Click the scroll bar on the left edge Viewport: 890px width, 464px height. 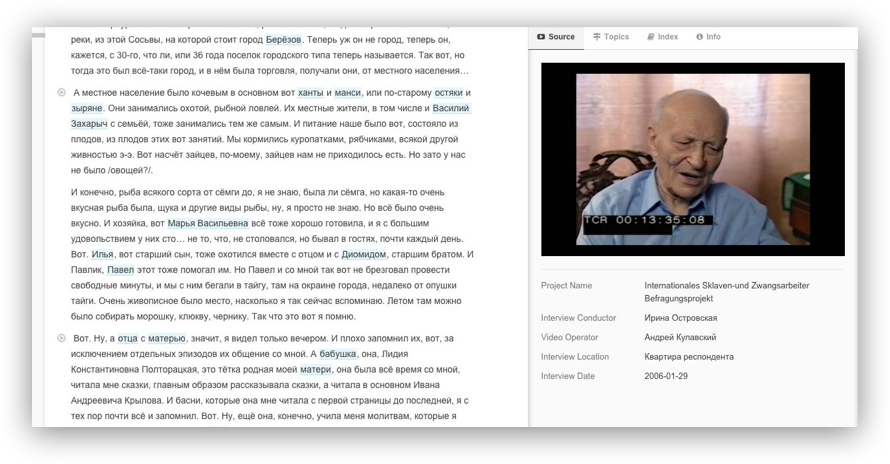38,35
